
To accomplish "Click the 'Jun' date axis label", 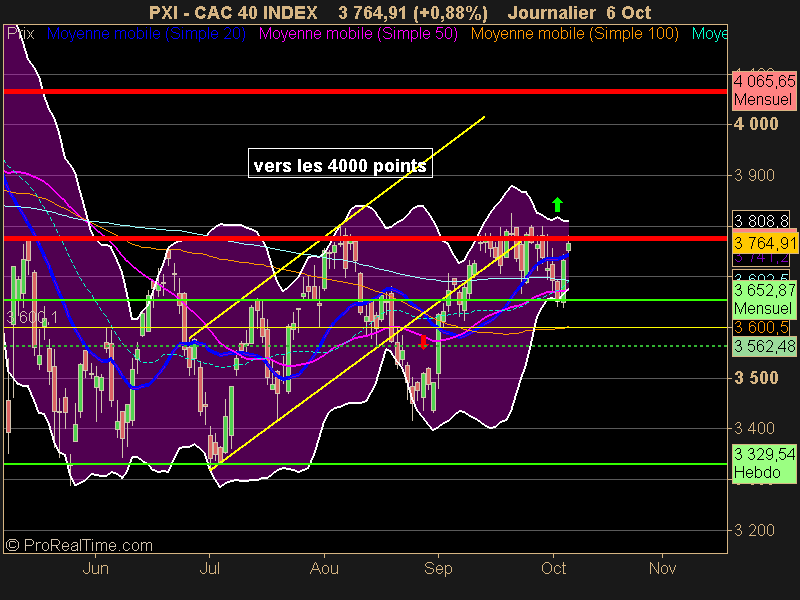I will pyautogui.click(x=95, y=568).
